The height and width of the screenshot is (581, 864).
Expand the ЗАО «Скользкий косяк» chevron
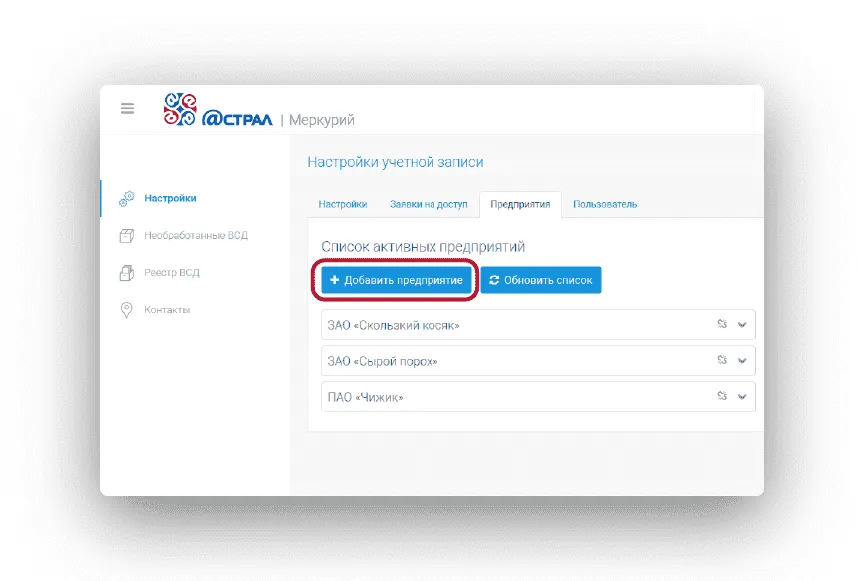pyautogui.click(x=742, y=325)
